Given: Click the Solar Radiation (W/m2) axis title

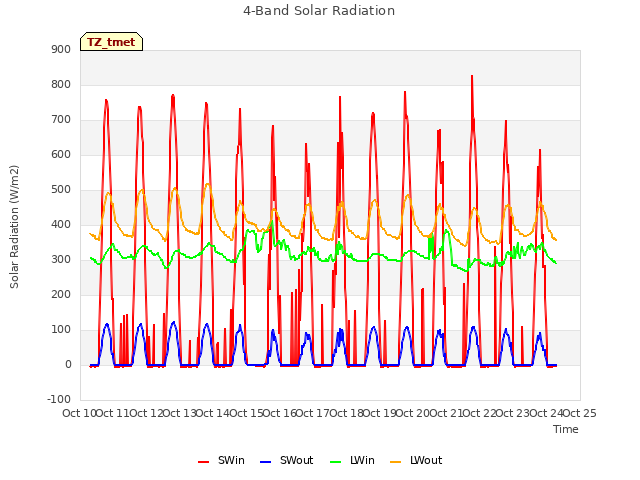Looking at the screenshot, I should pos(14,227).
